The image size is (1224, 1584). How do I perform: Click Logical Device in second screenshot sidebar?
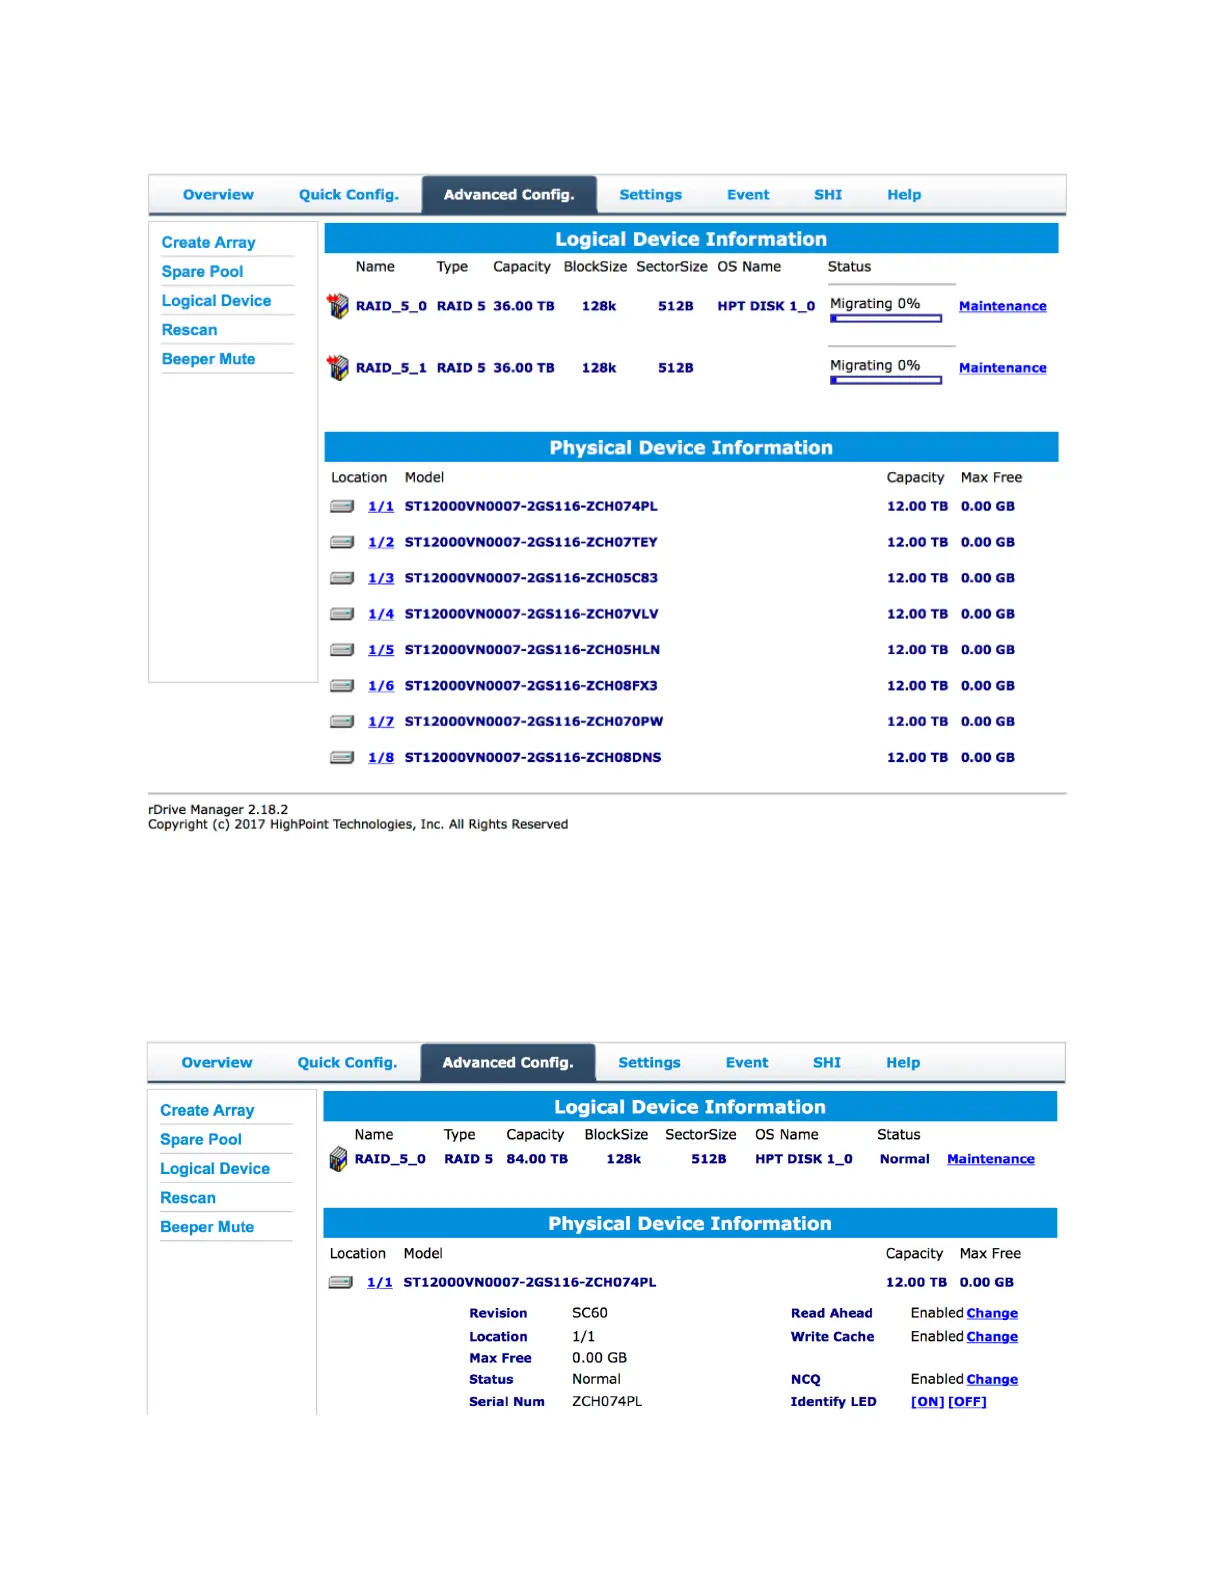pyautogui.click(x=215, y=1169)
